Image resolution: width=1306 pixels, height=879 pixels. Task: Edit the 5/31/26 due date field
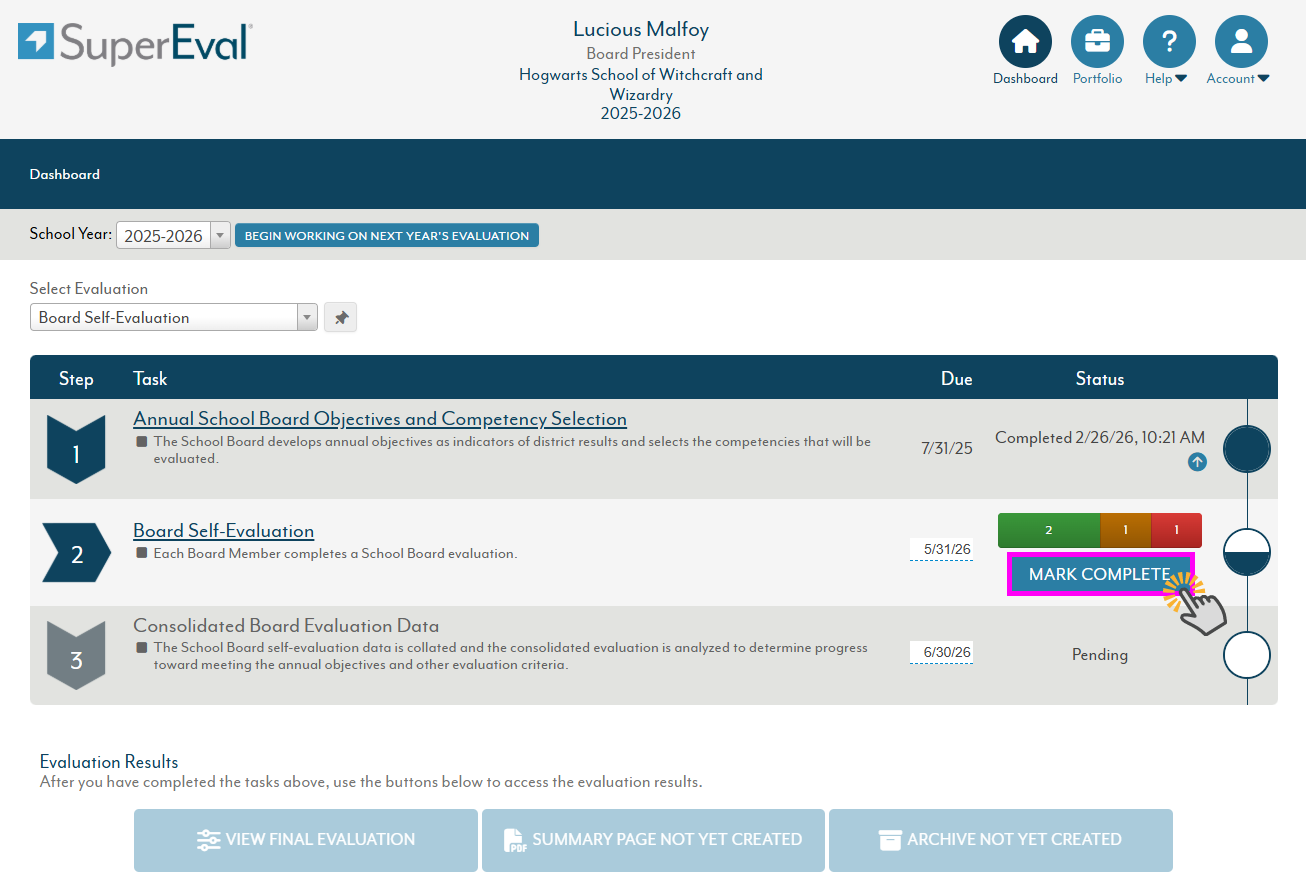[x=941, y=549]
